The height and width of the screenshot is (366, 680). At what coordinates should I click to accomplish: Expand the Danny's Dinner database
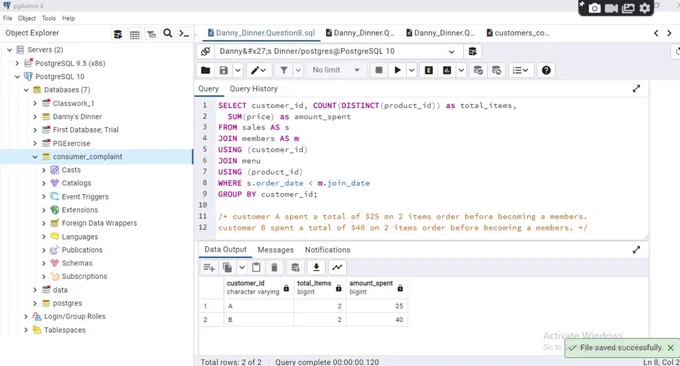tap(35, 117)
